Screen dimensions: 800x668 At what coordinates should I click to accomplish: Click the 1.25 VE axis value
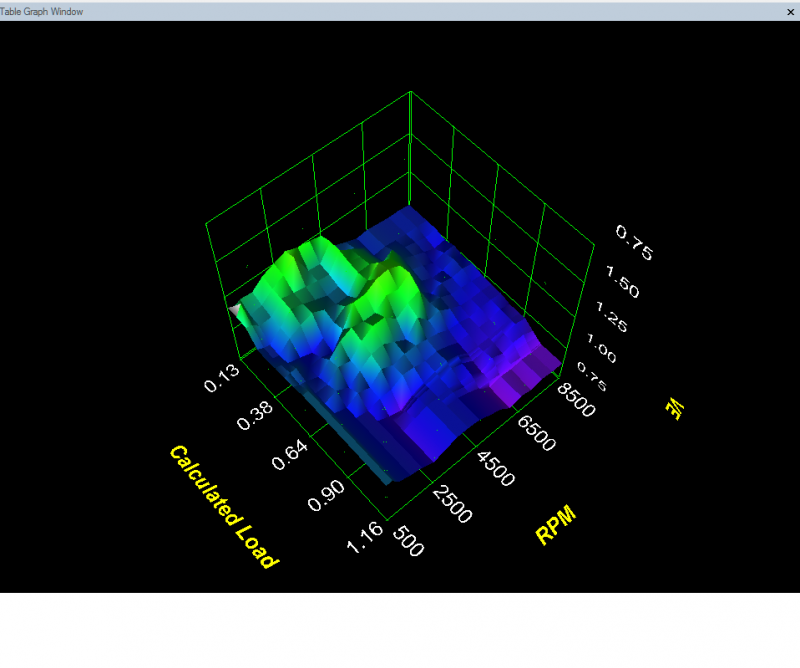coord(611,316)
